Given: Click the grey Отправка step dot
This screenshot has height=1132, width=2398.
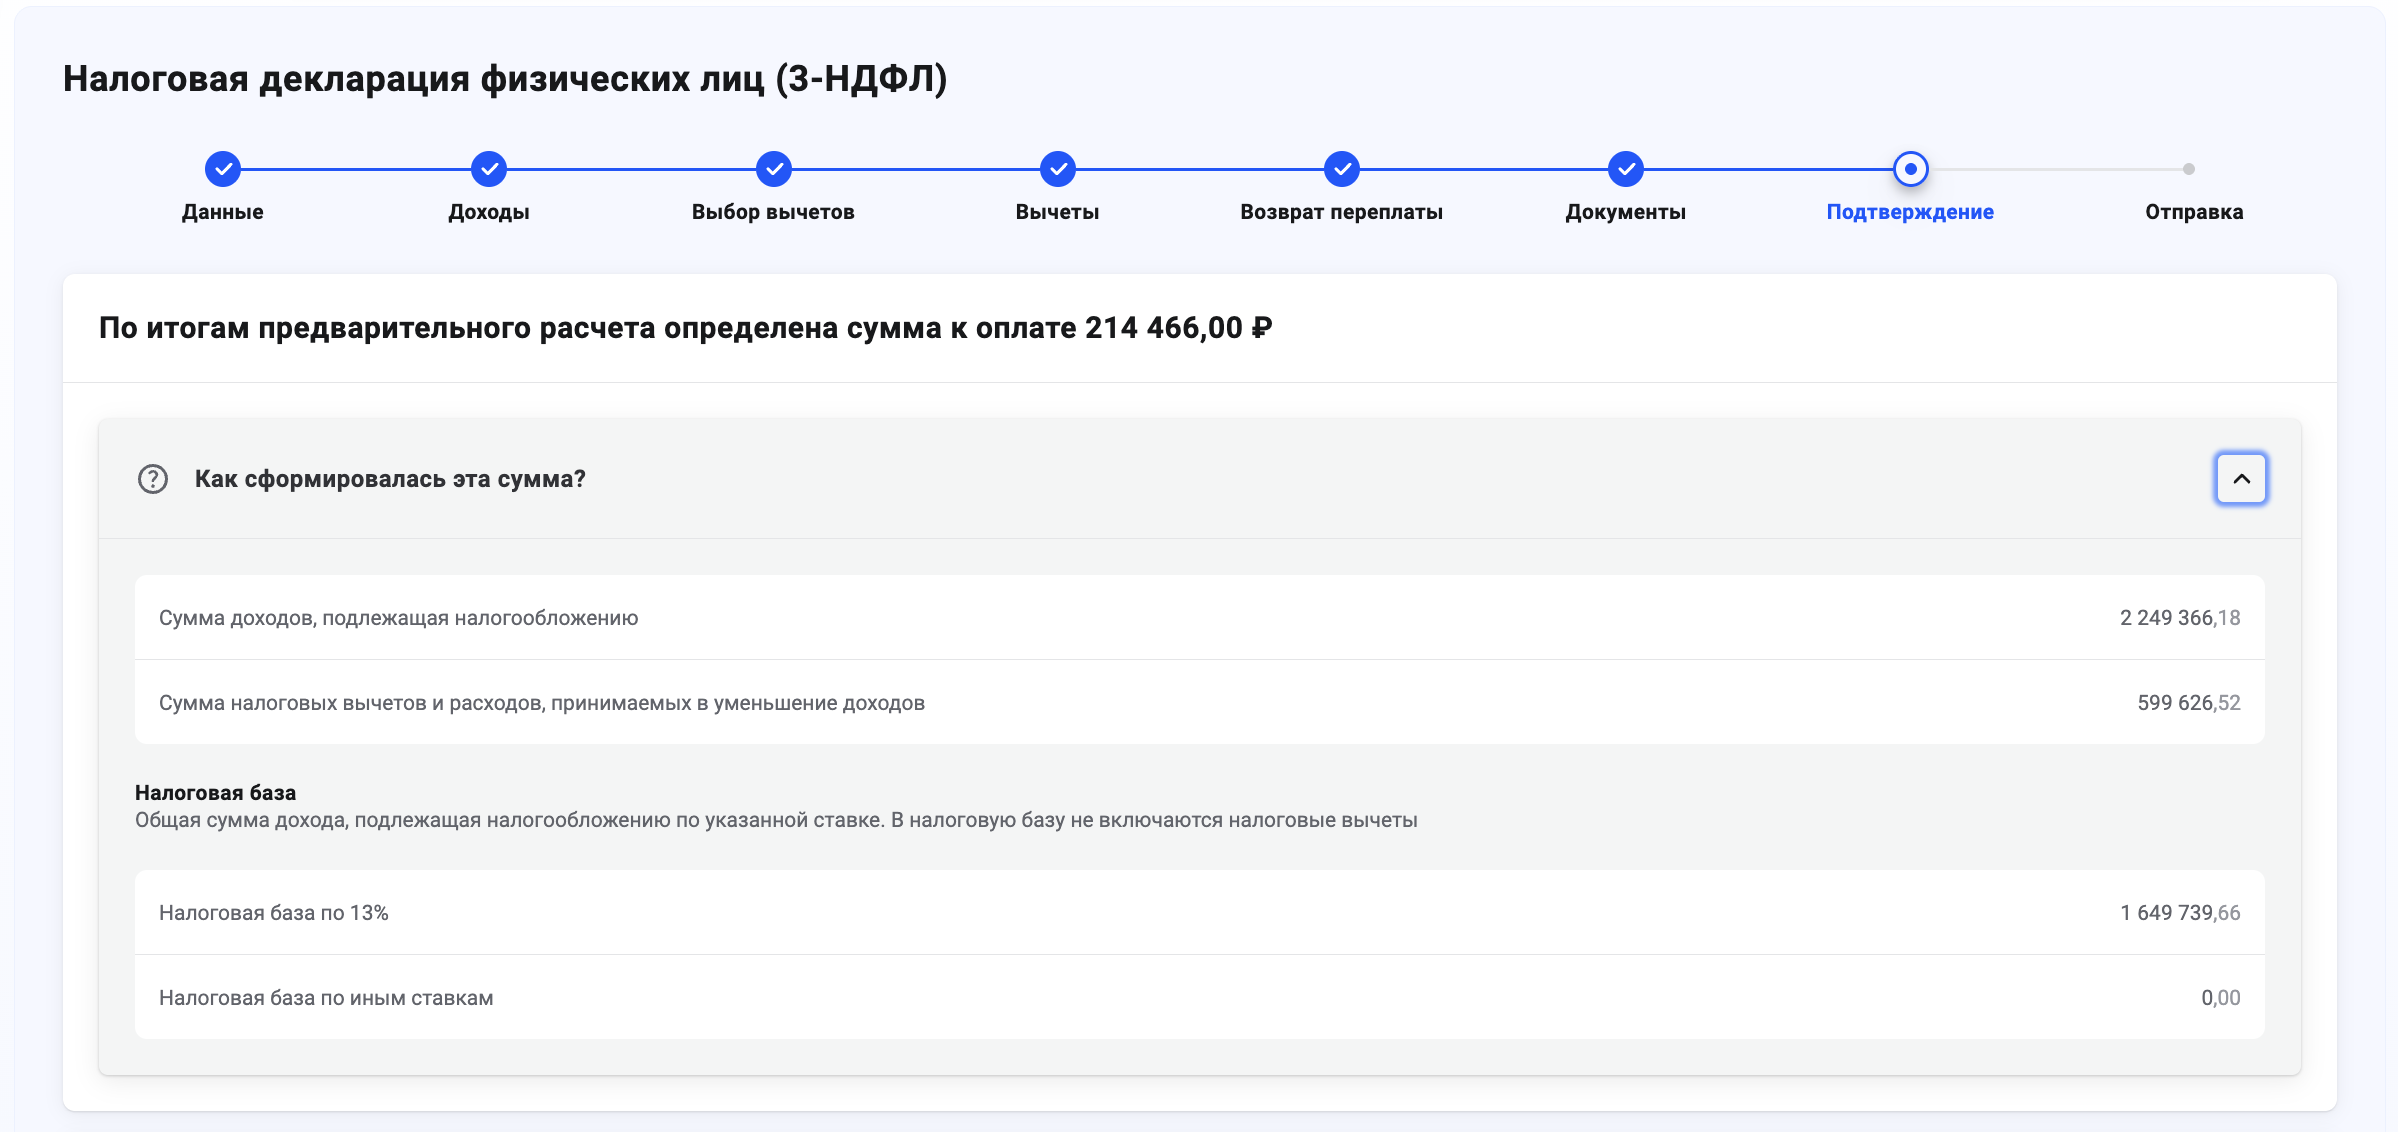Looking at the screenshot, I should click(x=2188, y=169).
